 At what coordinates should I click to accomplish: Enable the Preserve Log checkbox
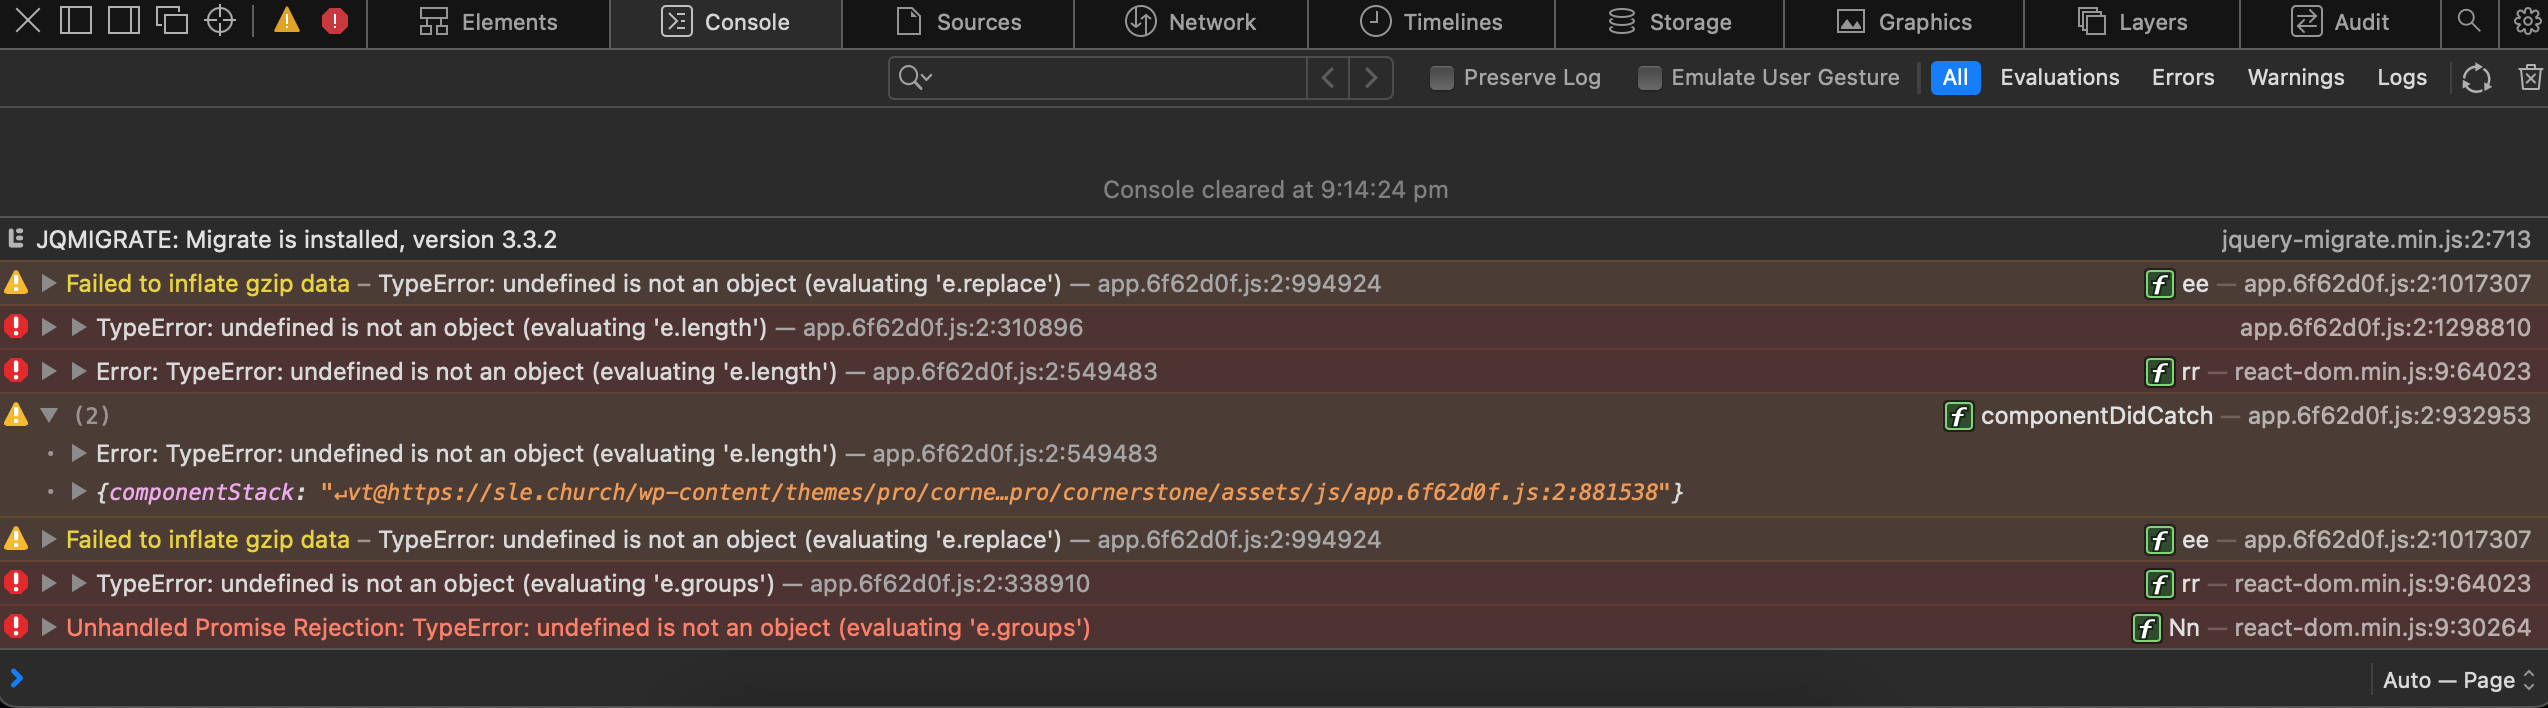point(1441,77)
